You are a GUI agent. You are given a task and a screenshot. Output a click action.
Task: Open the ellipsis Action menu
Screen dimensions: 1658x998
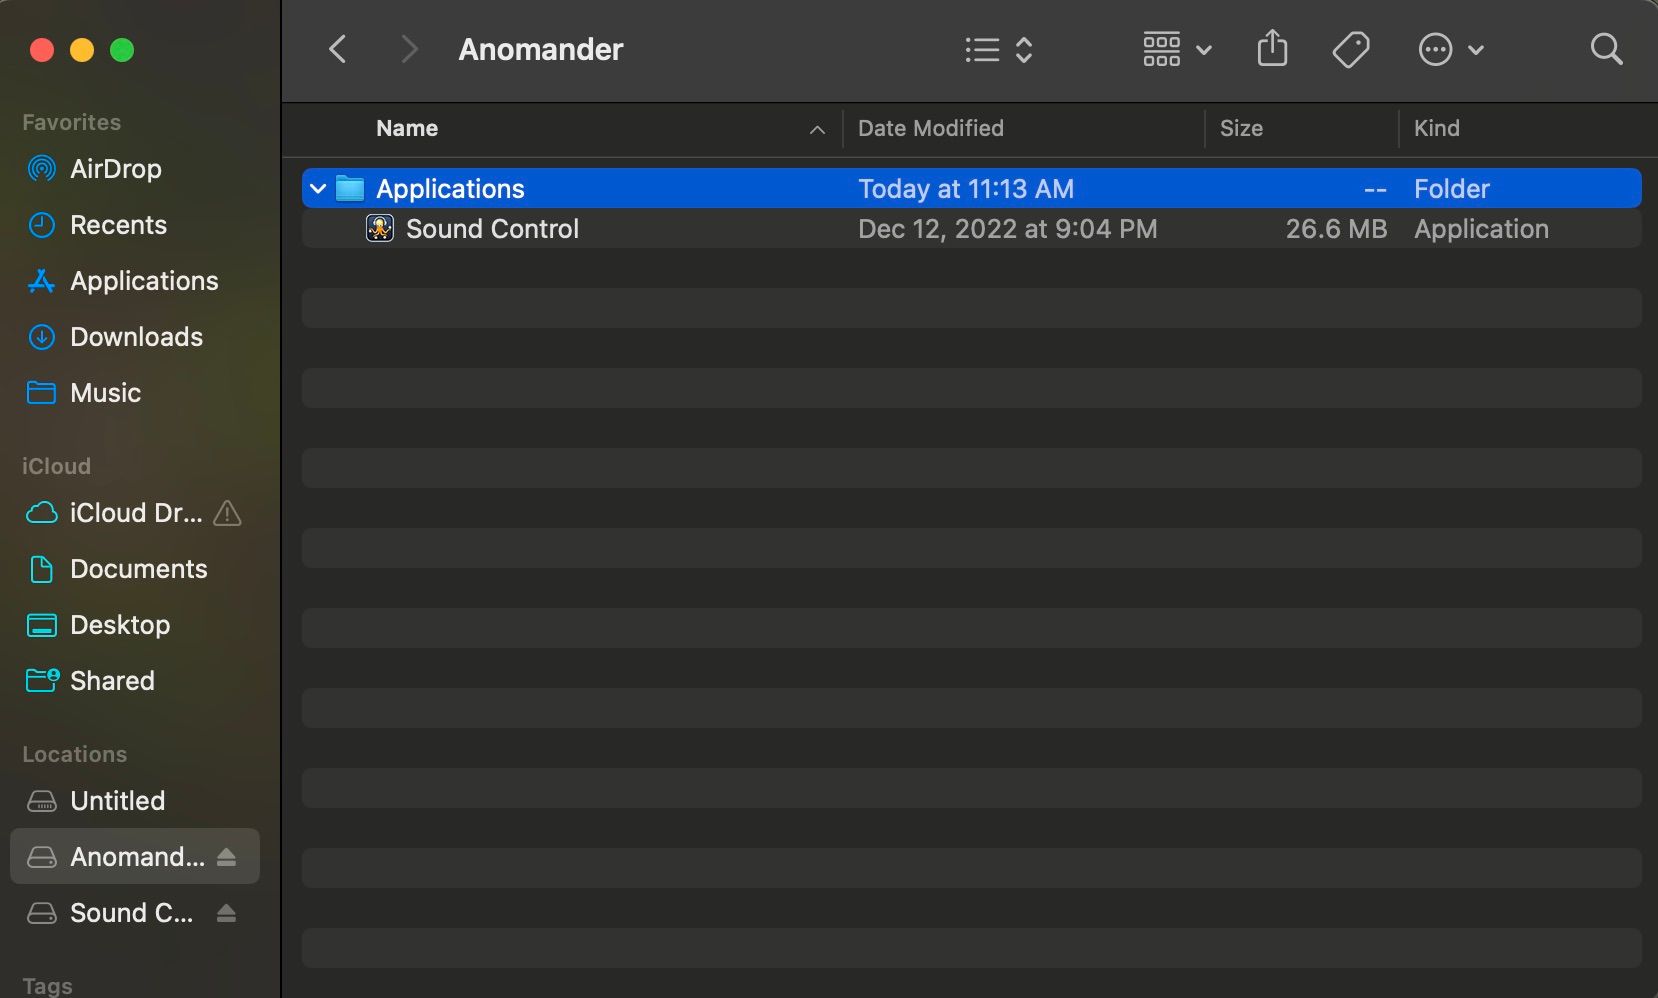click(x=1450, y=49)
